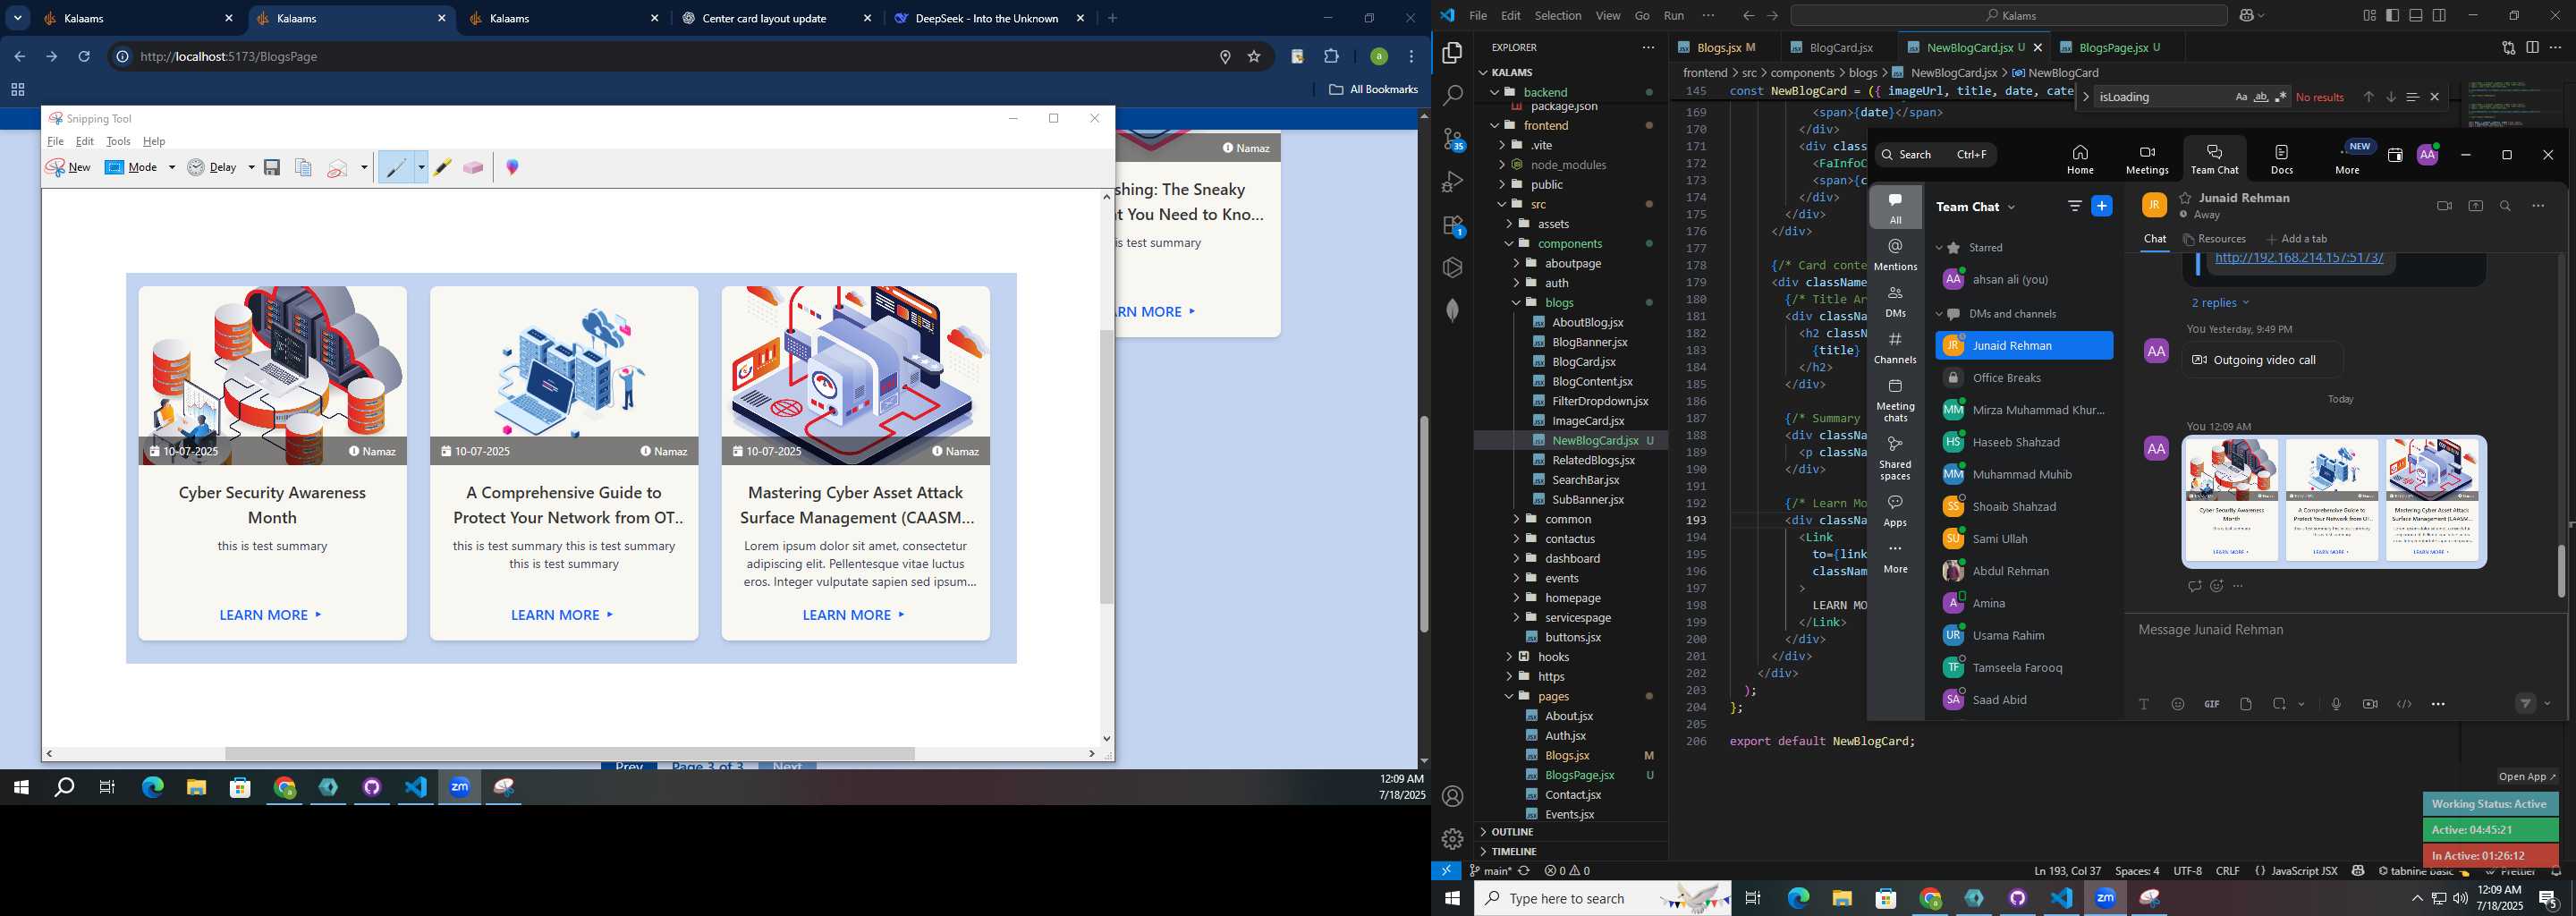Toggle Use Regular Expression in find widget
The height and width of the screenshot is (916, 2576).
[x=2281, y=97]
